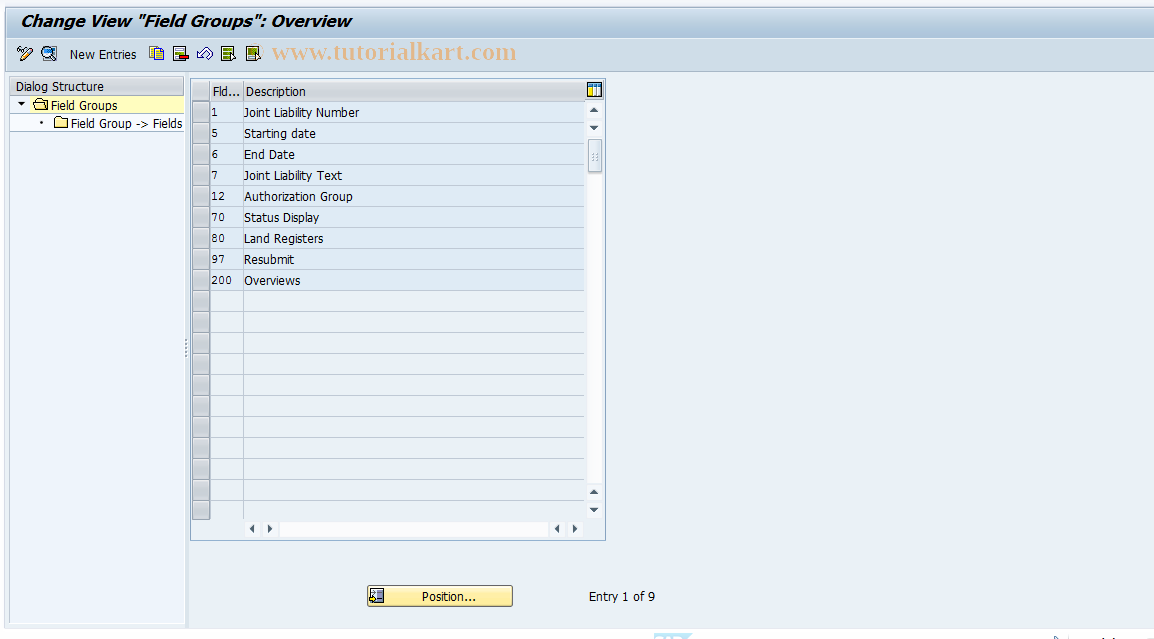The height and width of the screenshot is (639, 1154).
Task: Click the page-up arrow near table bottom
Action: pos(594,492)
